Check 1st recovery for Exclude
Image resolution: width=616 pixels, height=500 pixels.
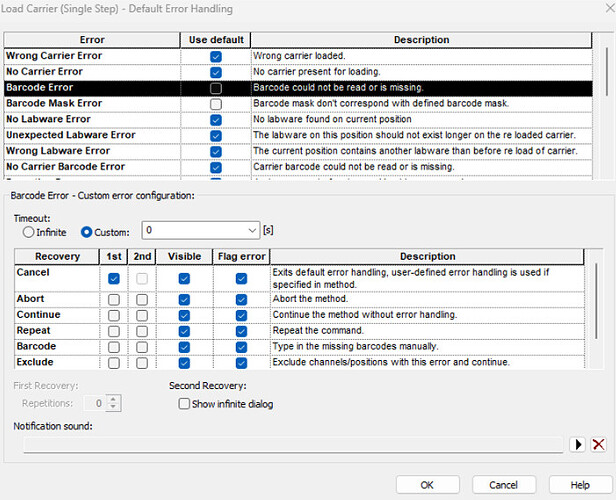click(x=114, y=363)
